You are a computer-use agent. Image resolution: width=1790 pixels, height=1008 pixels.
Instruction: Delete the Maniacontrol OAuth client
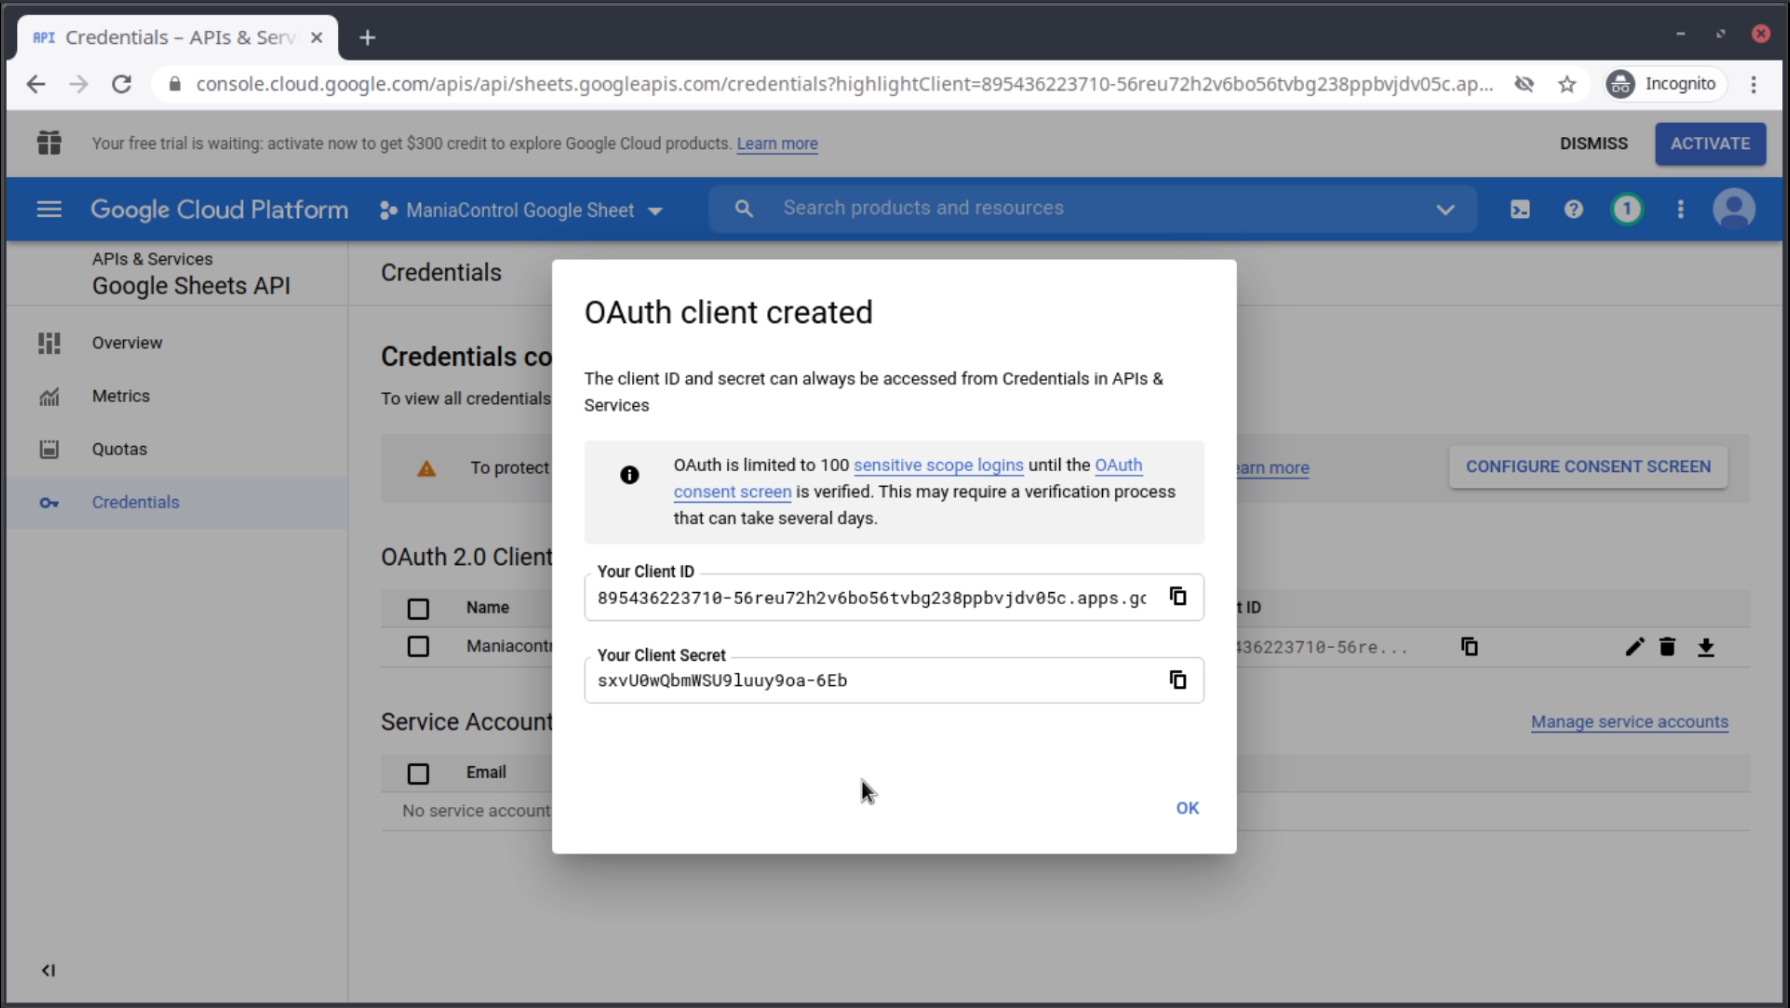tap(1667, 648)
